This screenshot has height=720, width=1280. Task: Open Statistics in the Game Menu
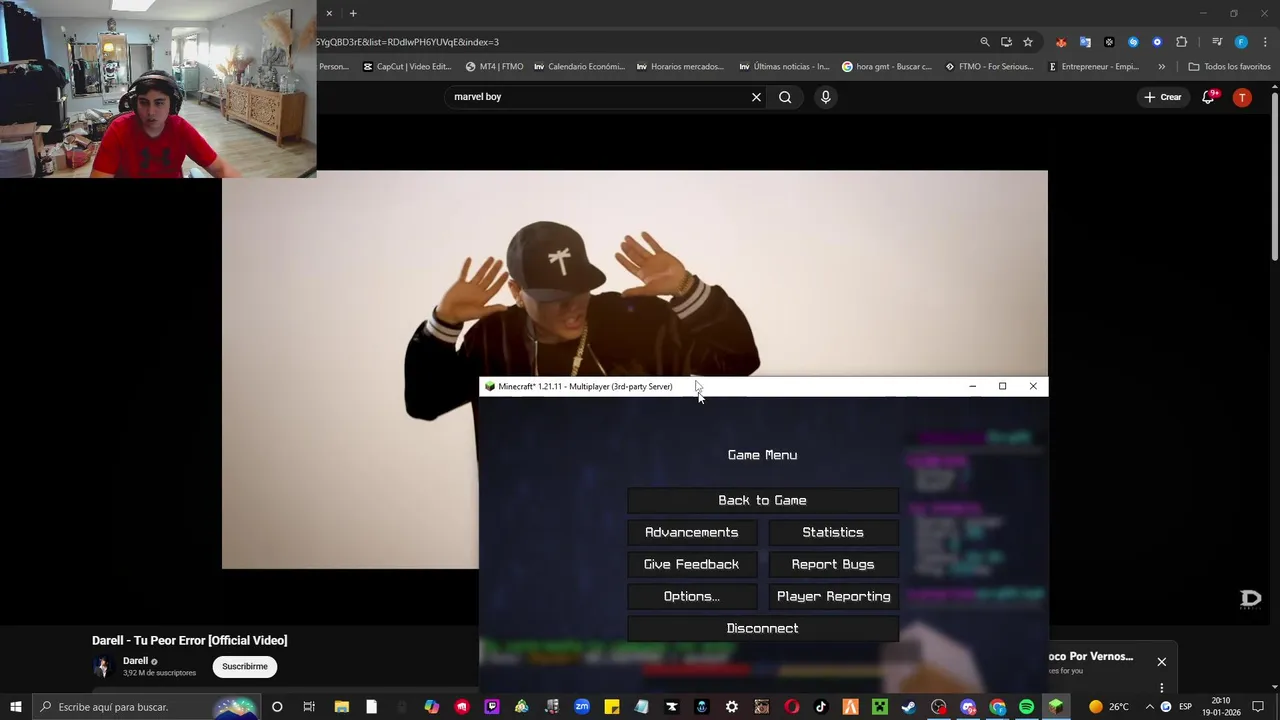(833, 532)
